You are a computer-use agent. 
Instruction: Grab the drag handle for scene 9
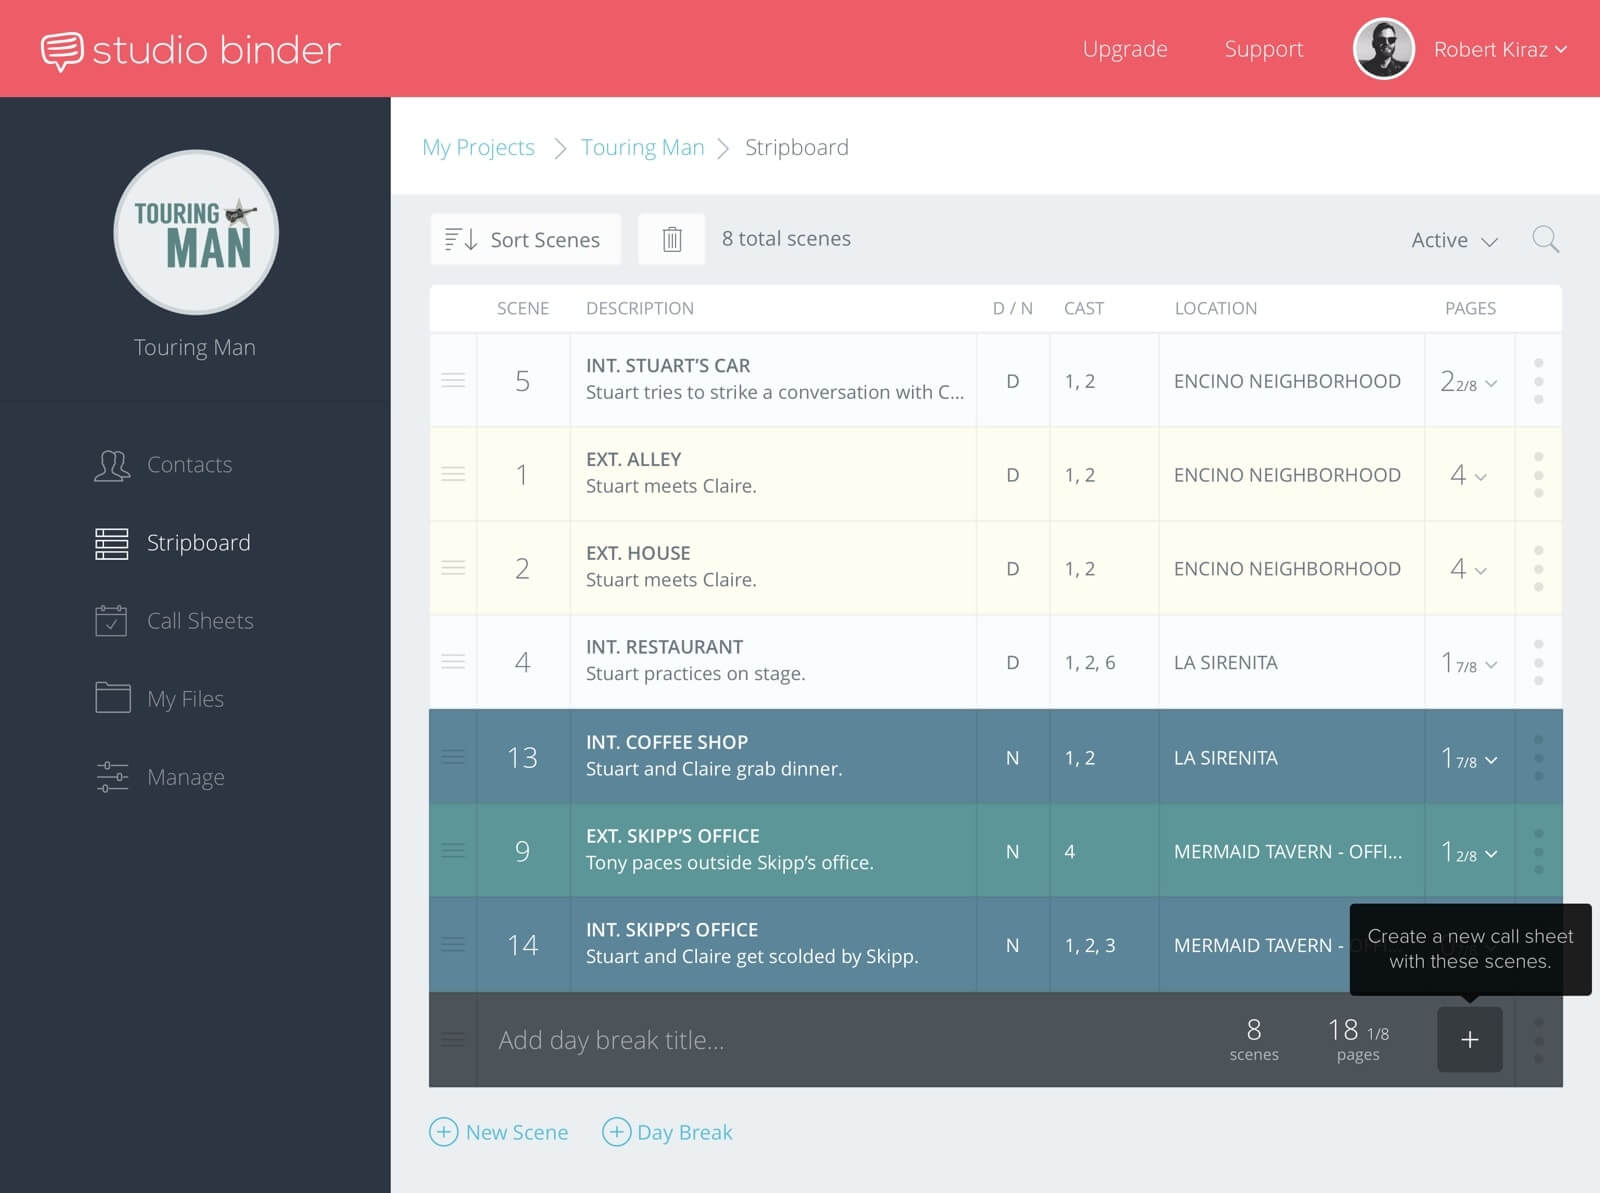[453, 851]
